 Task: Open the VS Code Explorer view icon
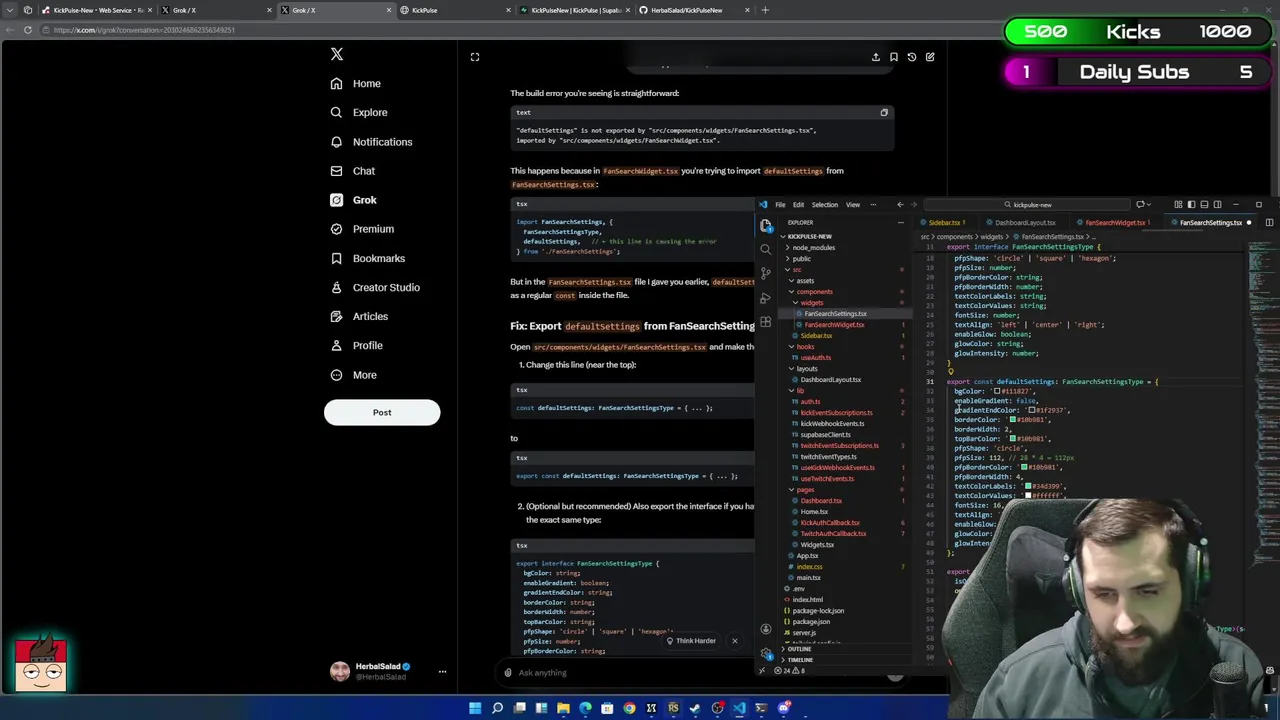pos(766,226)
